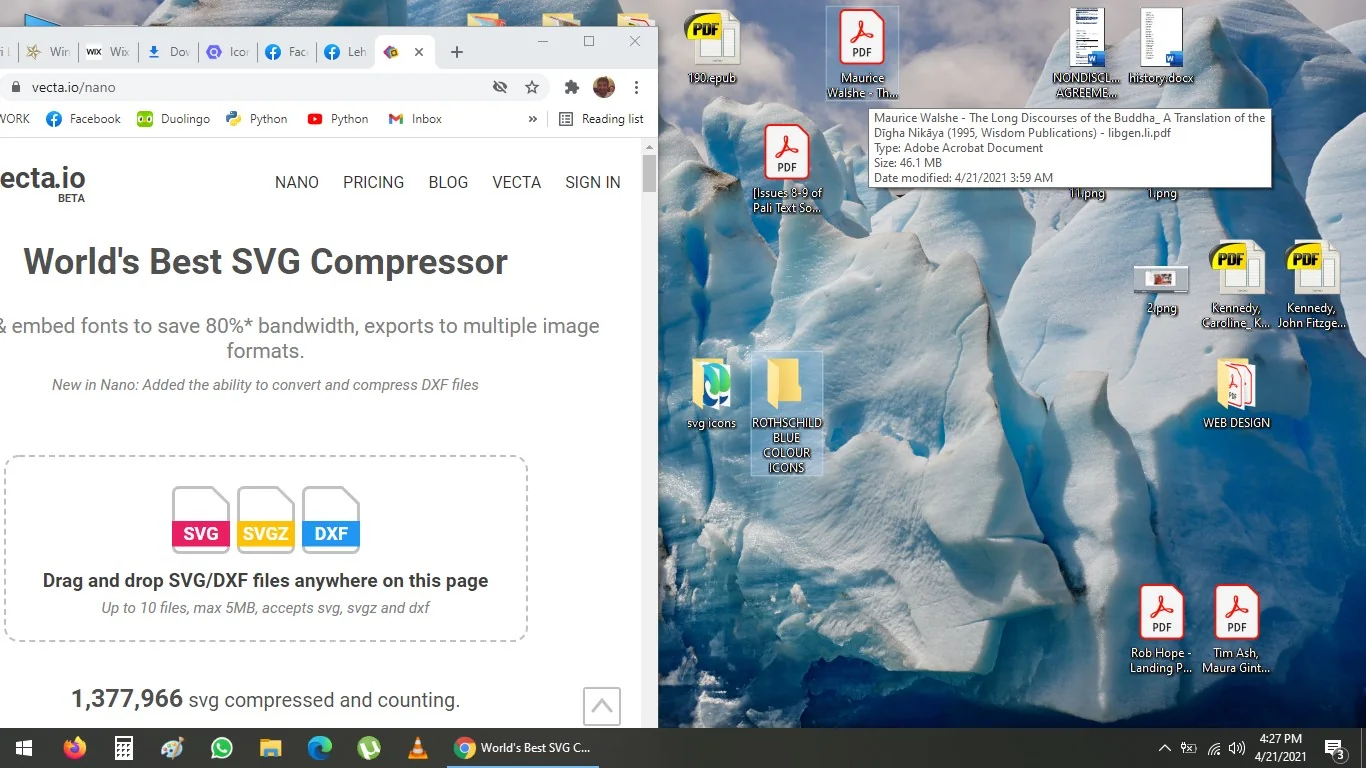
Task: Click the NANO navigation link
Action: 297,182
